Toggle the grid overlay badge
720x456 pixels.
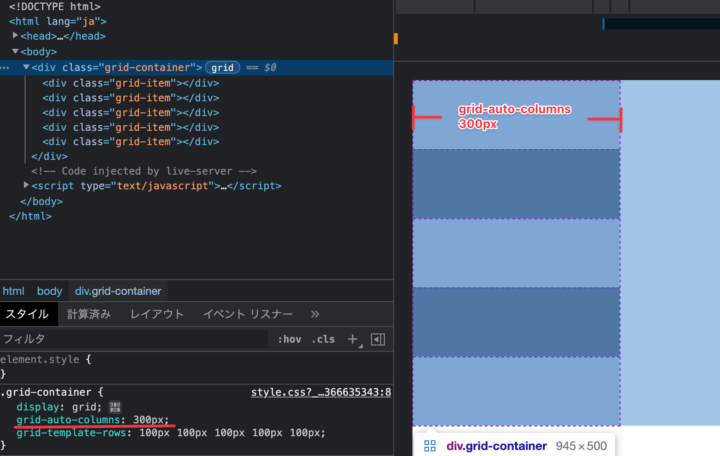click(222, 68)
